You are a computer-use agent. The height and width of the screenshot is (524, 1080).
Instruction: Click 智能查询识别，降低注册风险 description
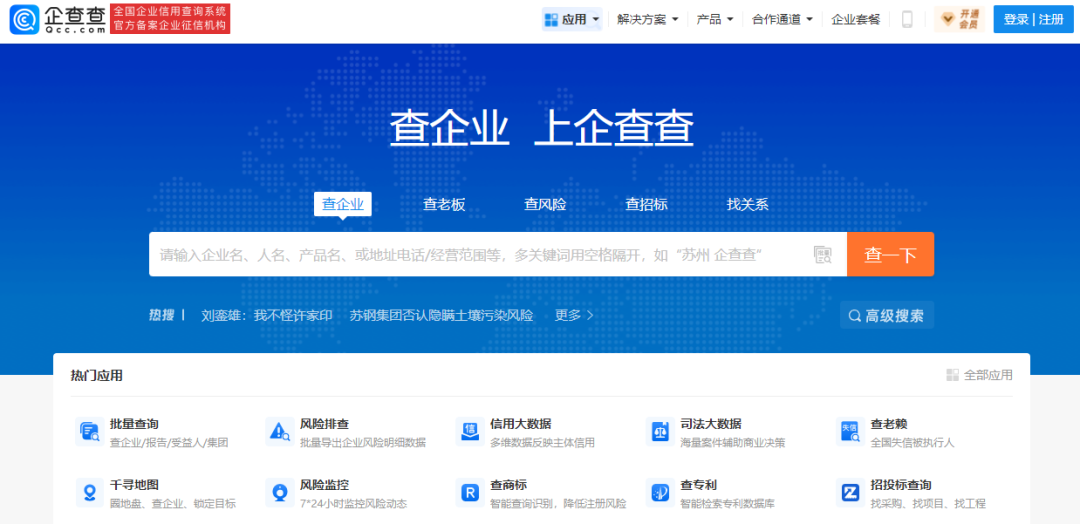coord(558,504)
